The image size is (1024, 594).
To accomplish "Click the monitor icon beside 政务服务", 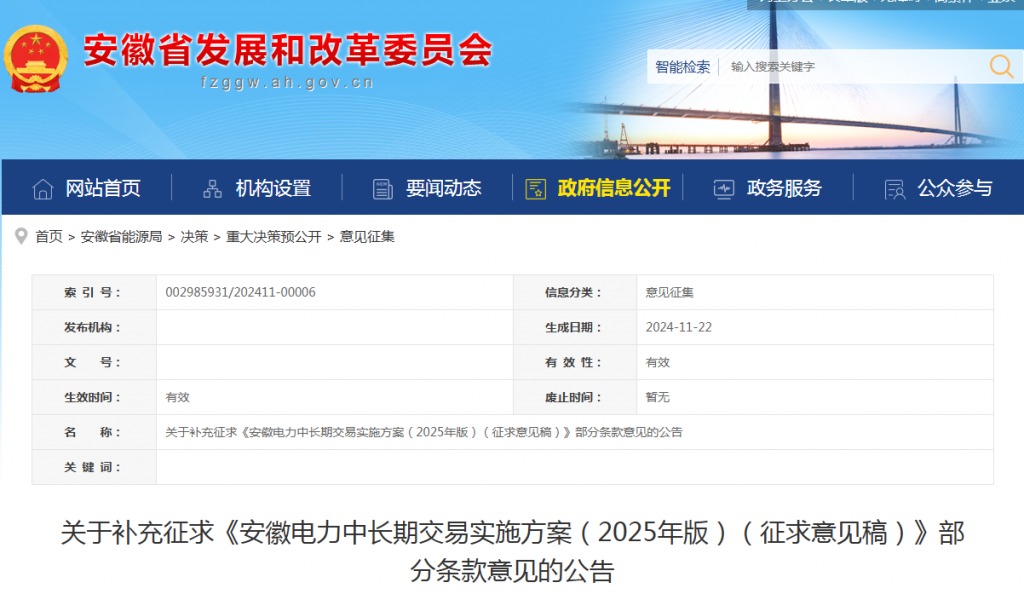I will coord(724,189).
